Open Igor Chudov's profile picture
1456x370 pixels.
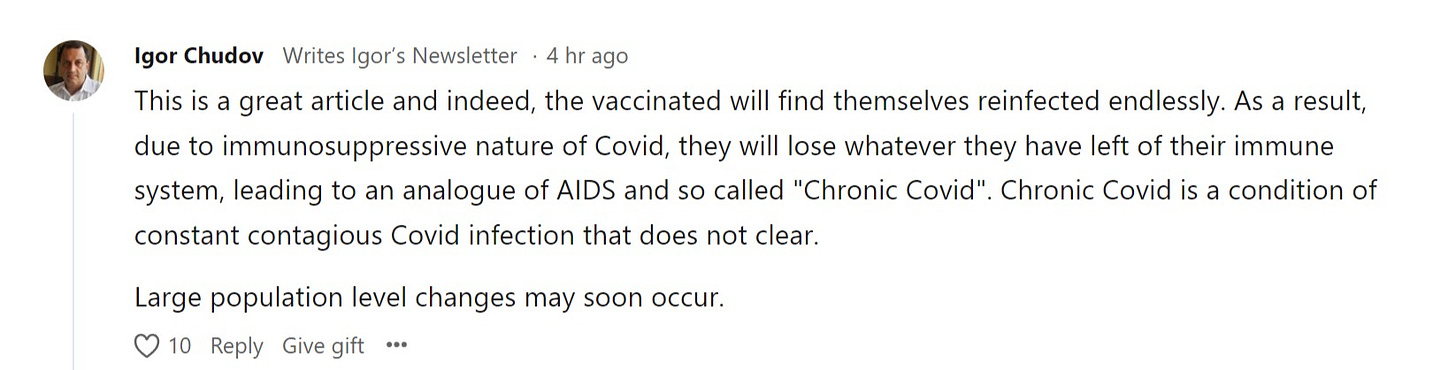tap(74, 70)
